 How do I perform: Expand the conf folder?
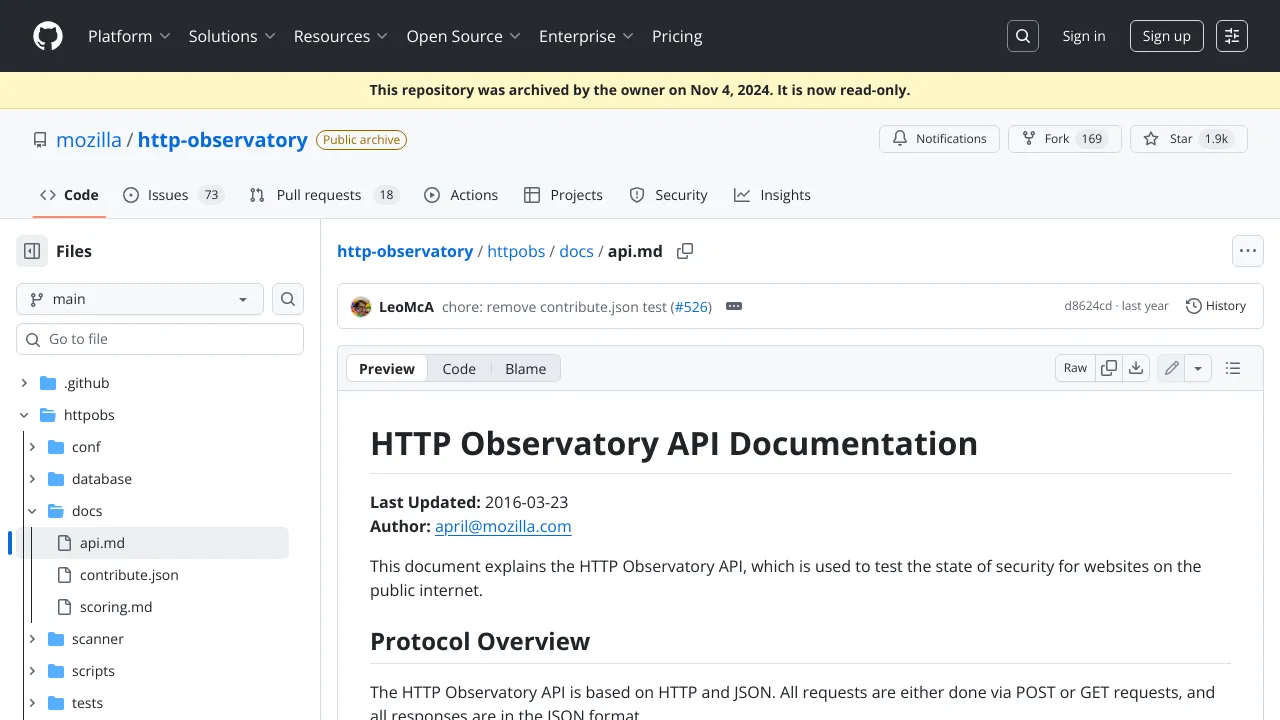pyautogui.click(x=32, y=447)
